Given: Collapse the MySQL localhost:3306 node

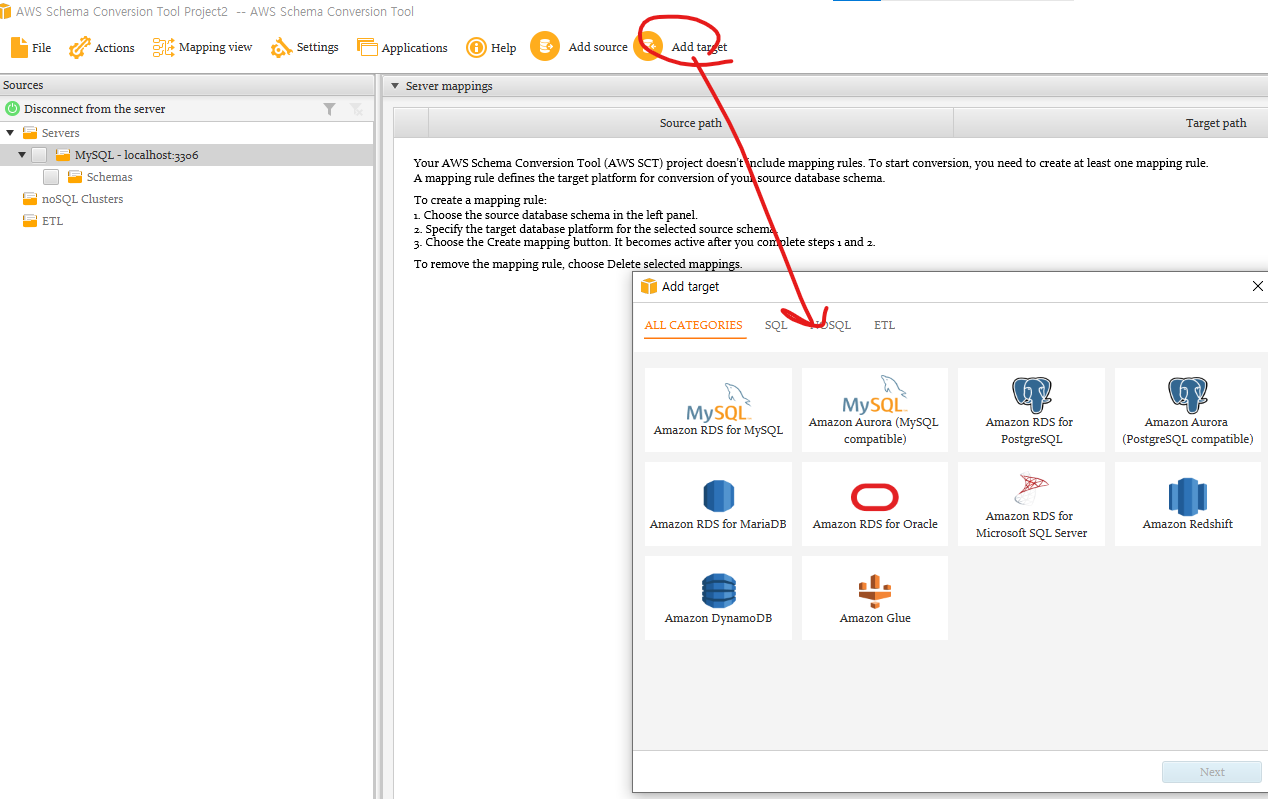Looking at the screenshot, I should pyautogui.click(x=22, y=155).
